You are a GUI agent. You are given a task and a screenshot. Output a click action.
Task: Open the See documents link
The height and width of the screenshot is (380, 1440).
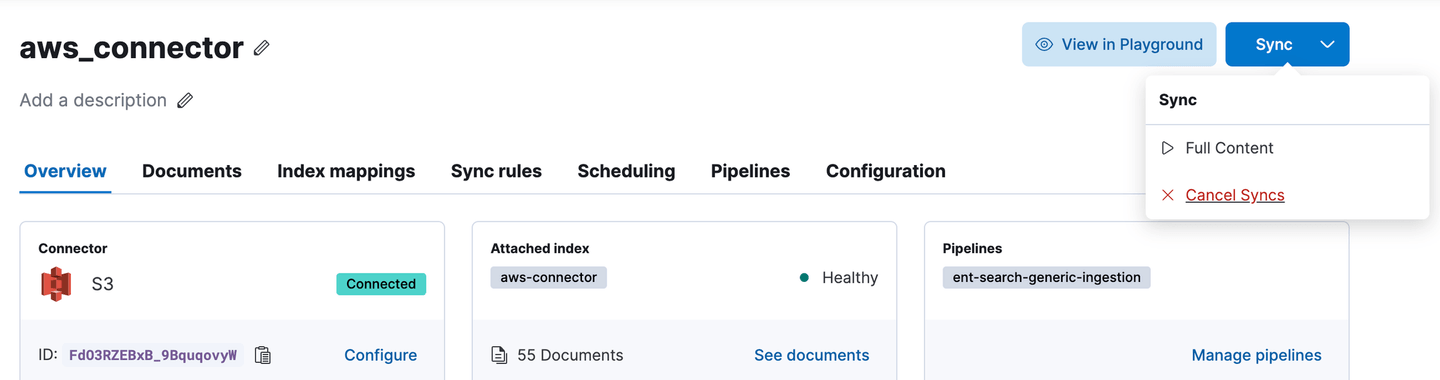click(812, 355)
